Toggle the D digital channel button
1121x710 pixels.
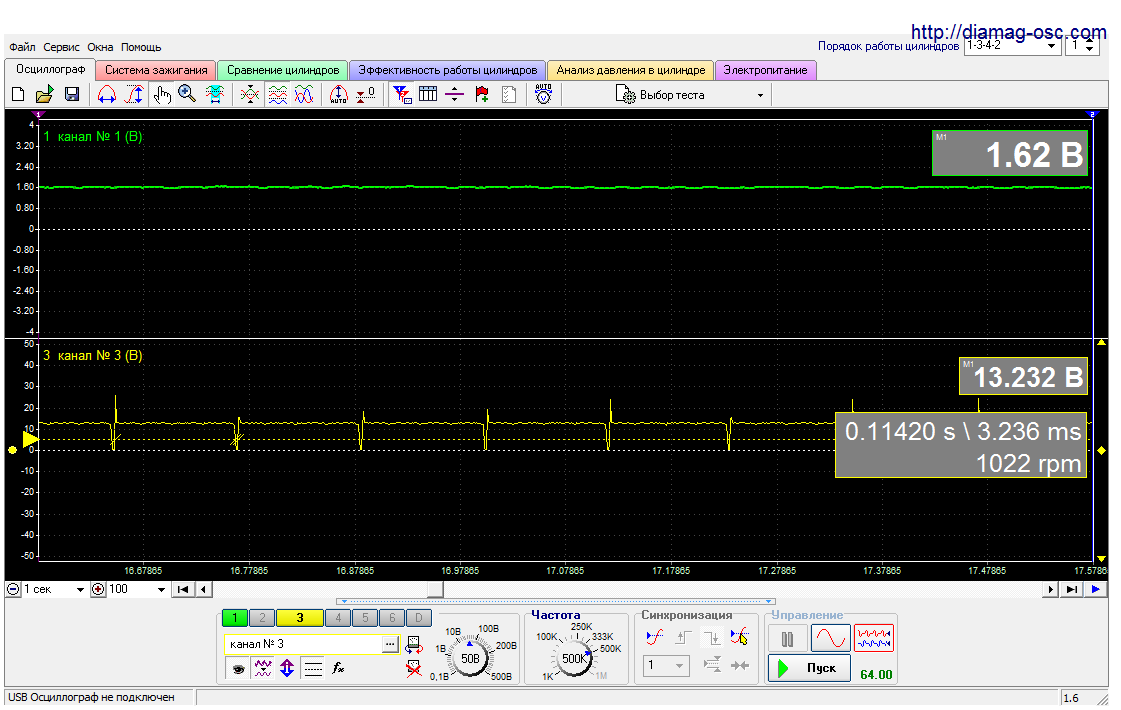click(419, 618)
